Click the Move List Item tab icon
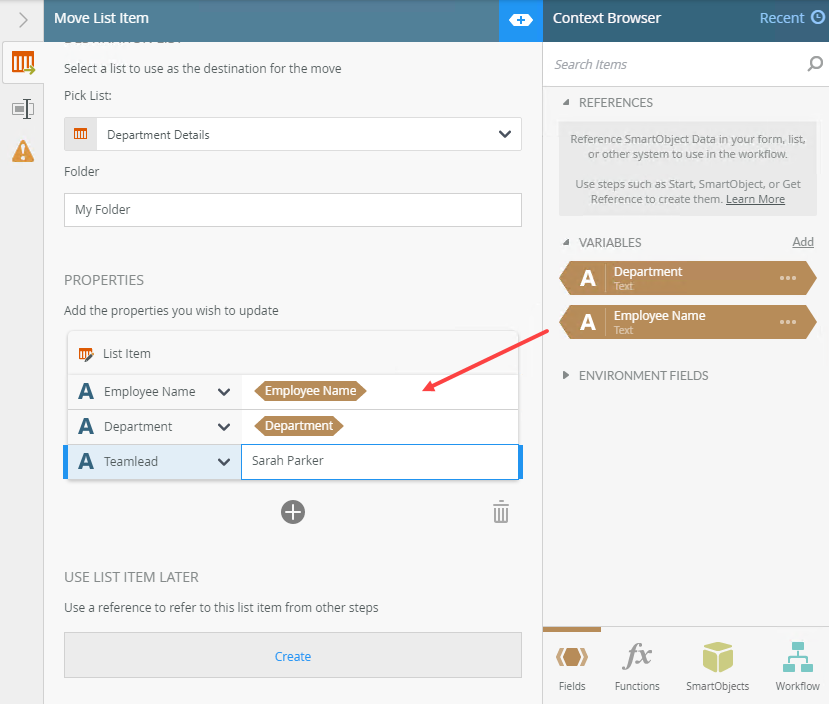This screenshot has height=704, width=829. tap(22, 65)
